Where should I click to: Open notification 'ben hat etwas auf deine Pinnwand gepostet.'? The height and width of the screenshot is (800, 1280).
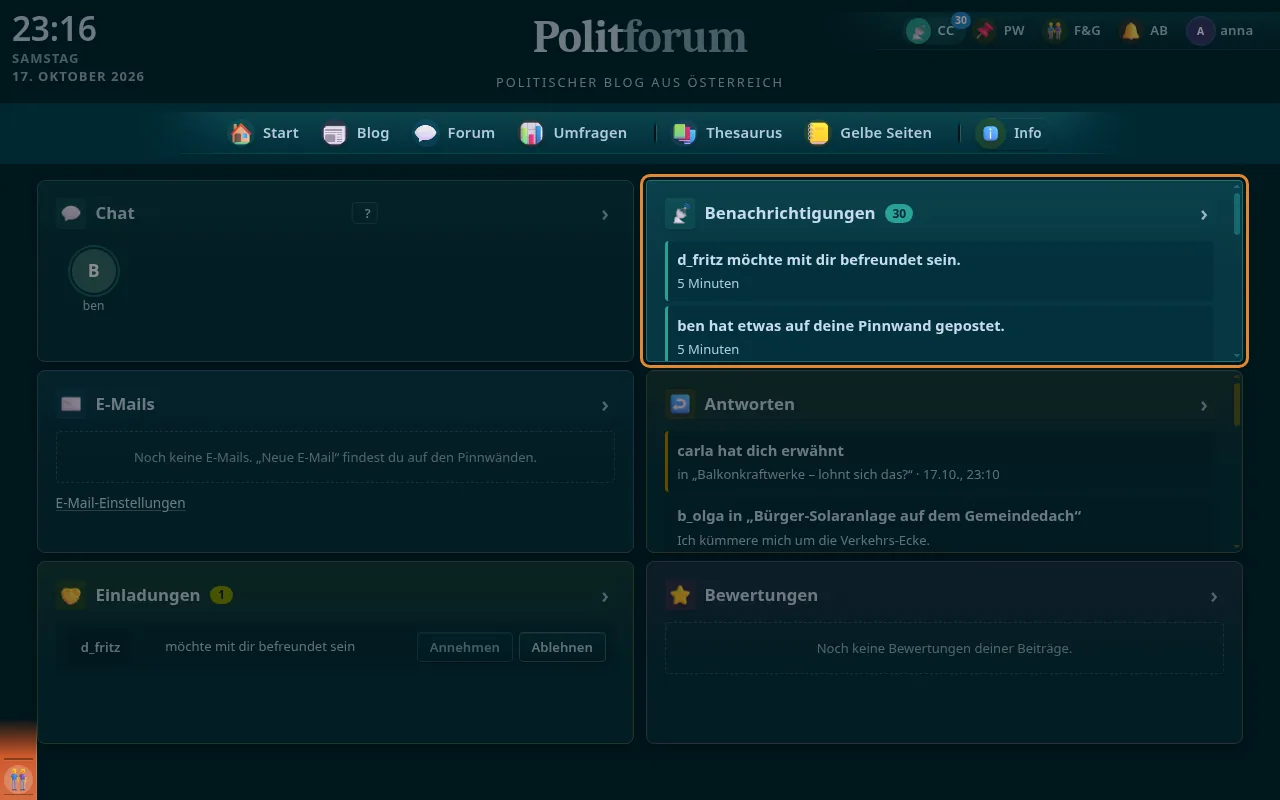click(x=939, y=335)
